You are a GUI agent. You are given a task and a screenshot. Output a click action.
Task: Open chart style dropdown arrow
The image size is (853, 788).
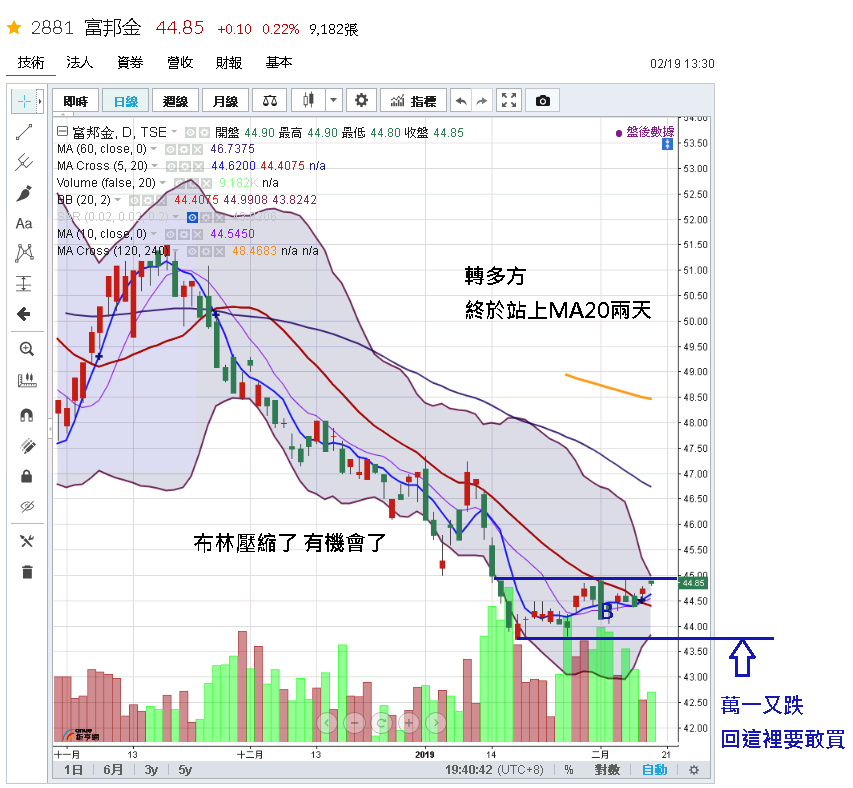coord(333,101)
